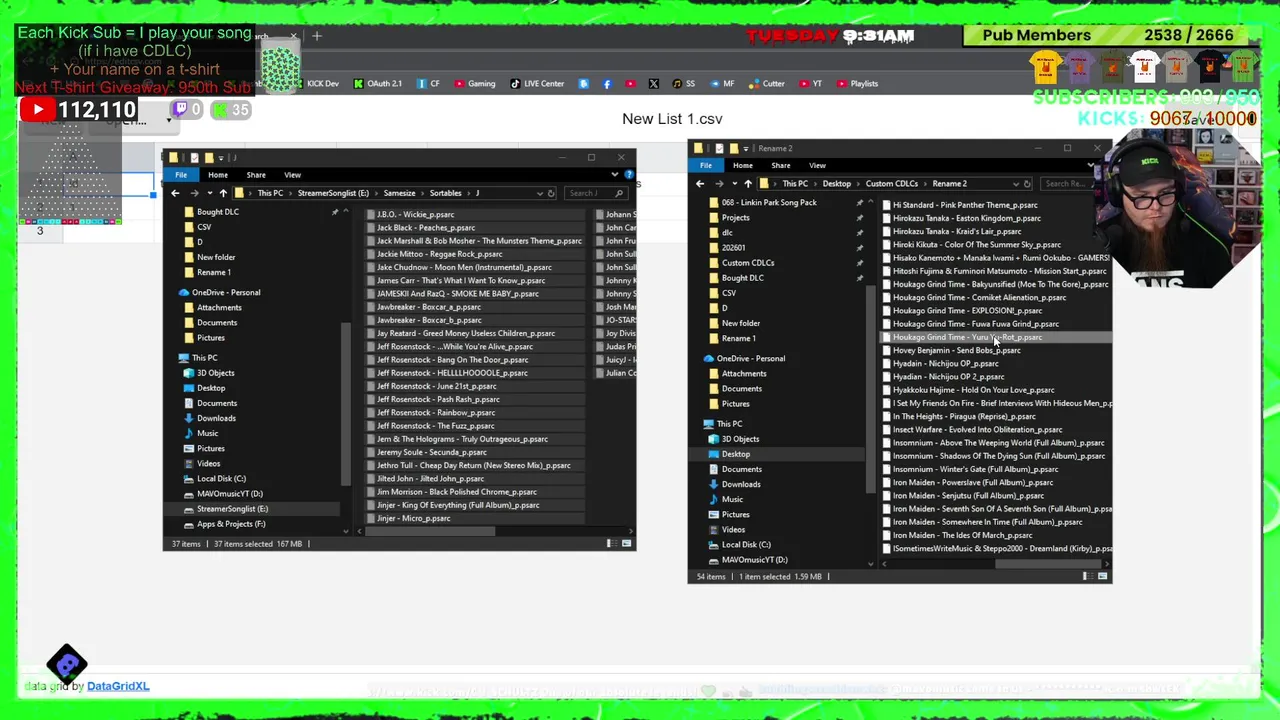Click Up arrow in J window
Screen dimensions: 1280x720
tap(223, 193)
